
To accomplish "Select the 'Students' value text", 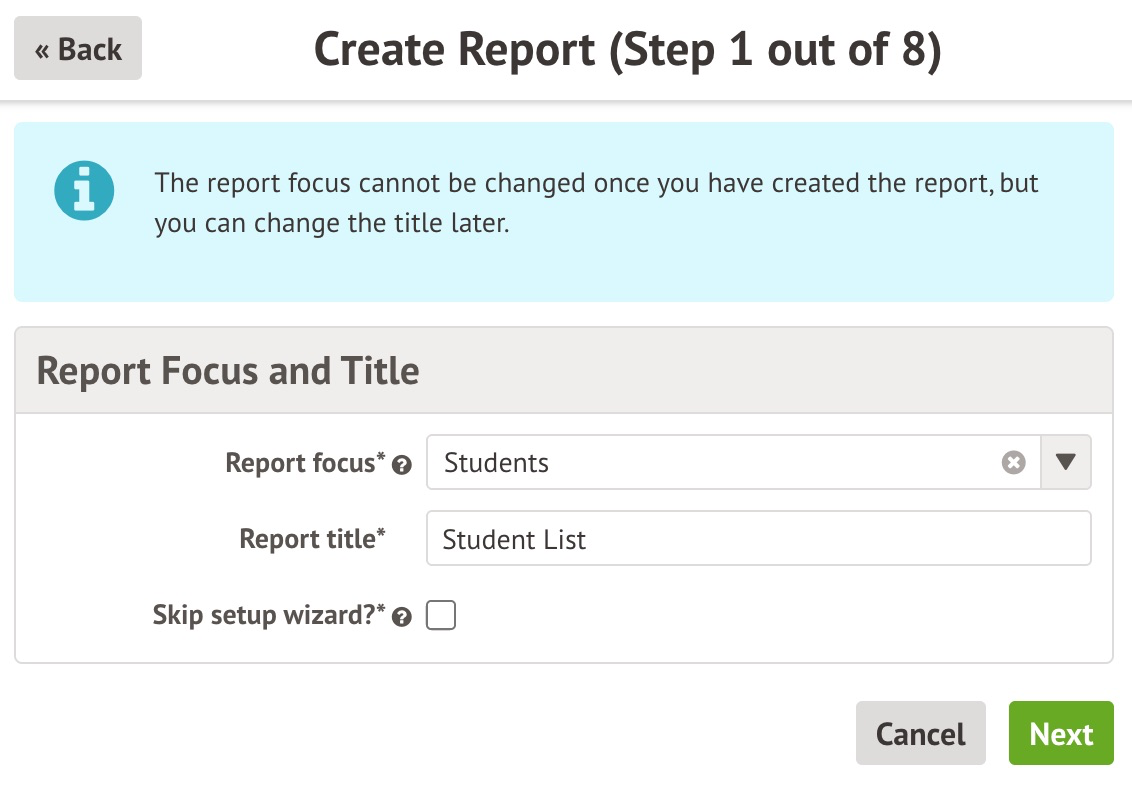I will (x=497, y=463).
